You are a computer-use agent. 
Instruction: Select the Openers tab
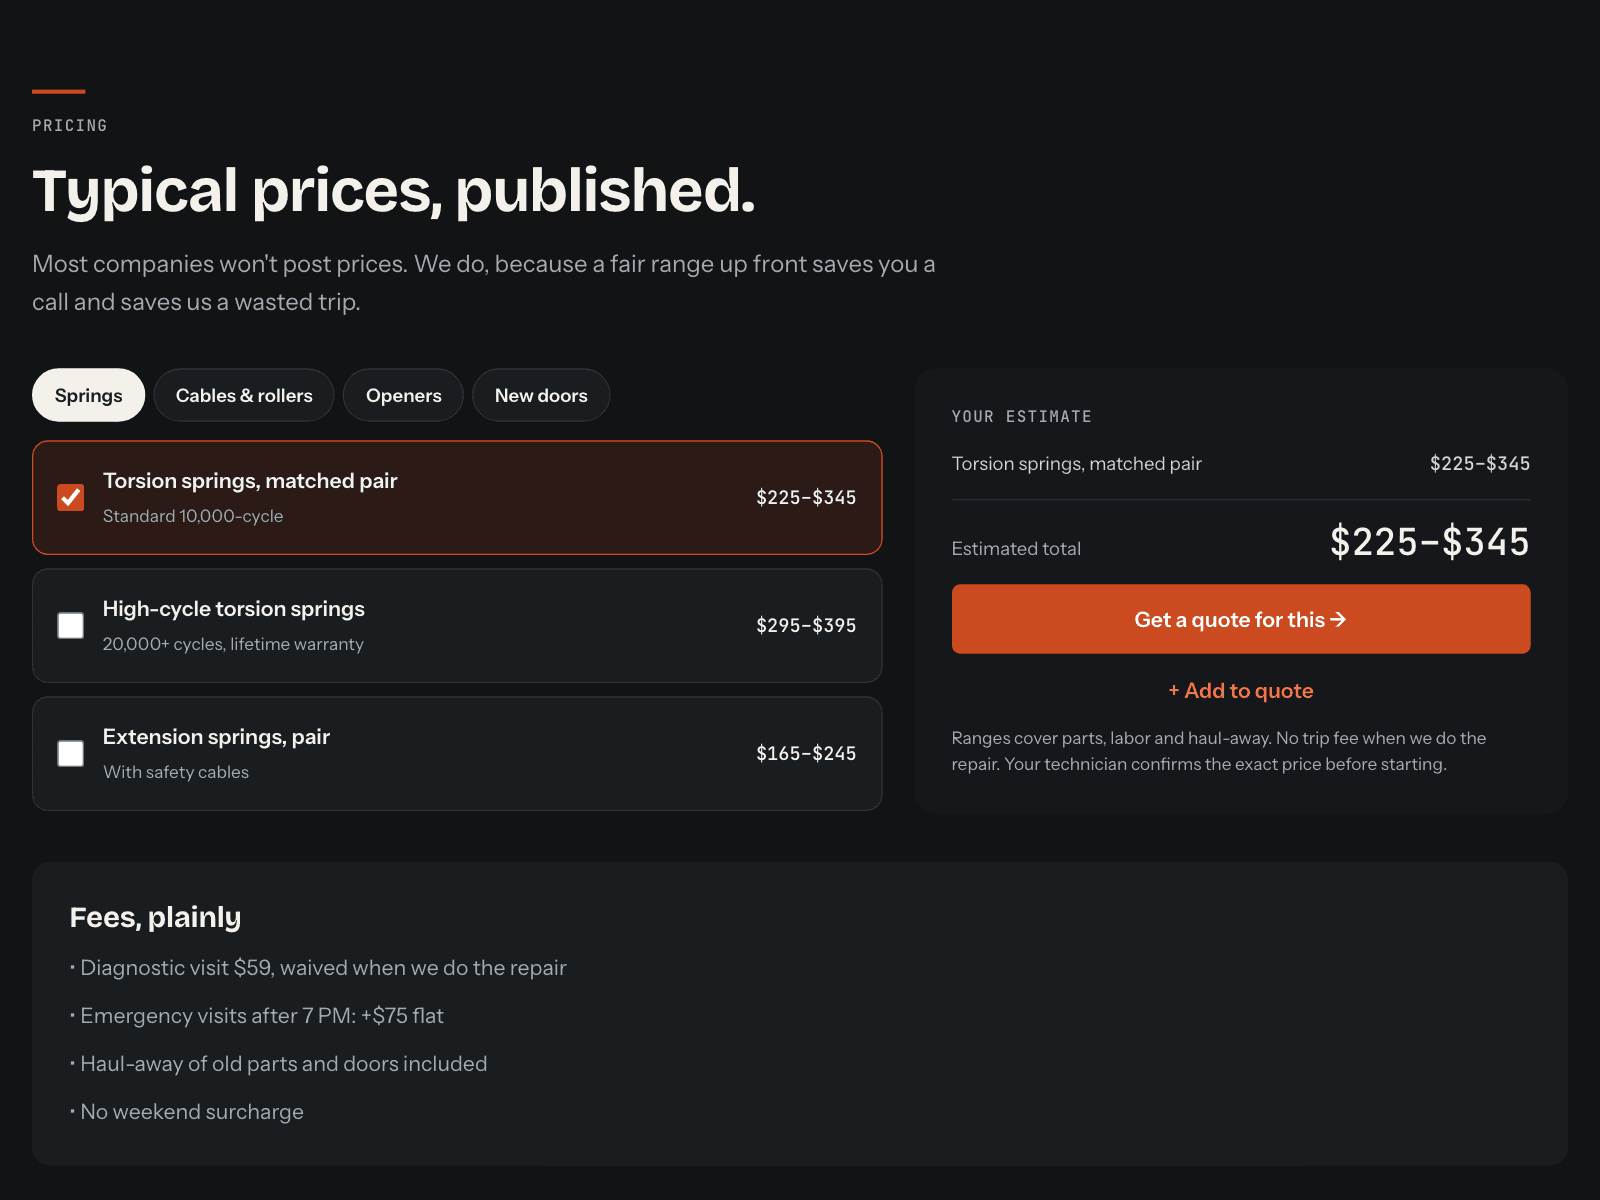[403, 395]
